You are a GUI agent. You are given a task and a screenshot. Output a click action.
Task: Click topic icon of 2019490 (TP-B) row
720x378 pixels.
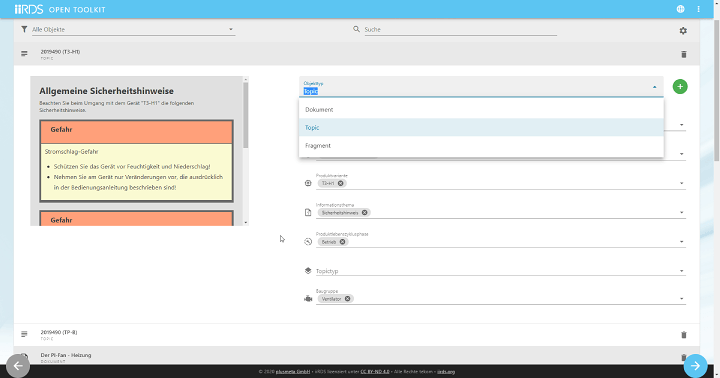pyautogui.click(x=24, y=334)
